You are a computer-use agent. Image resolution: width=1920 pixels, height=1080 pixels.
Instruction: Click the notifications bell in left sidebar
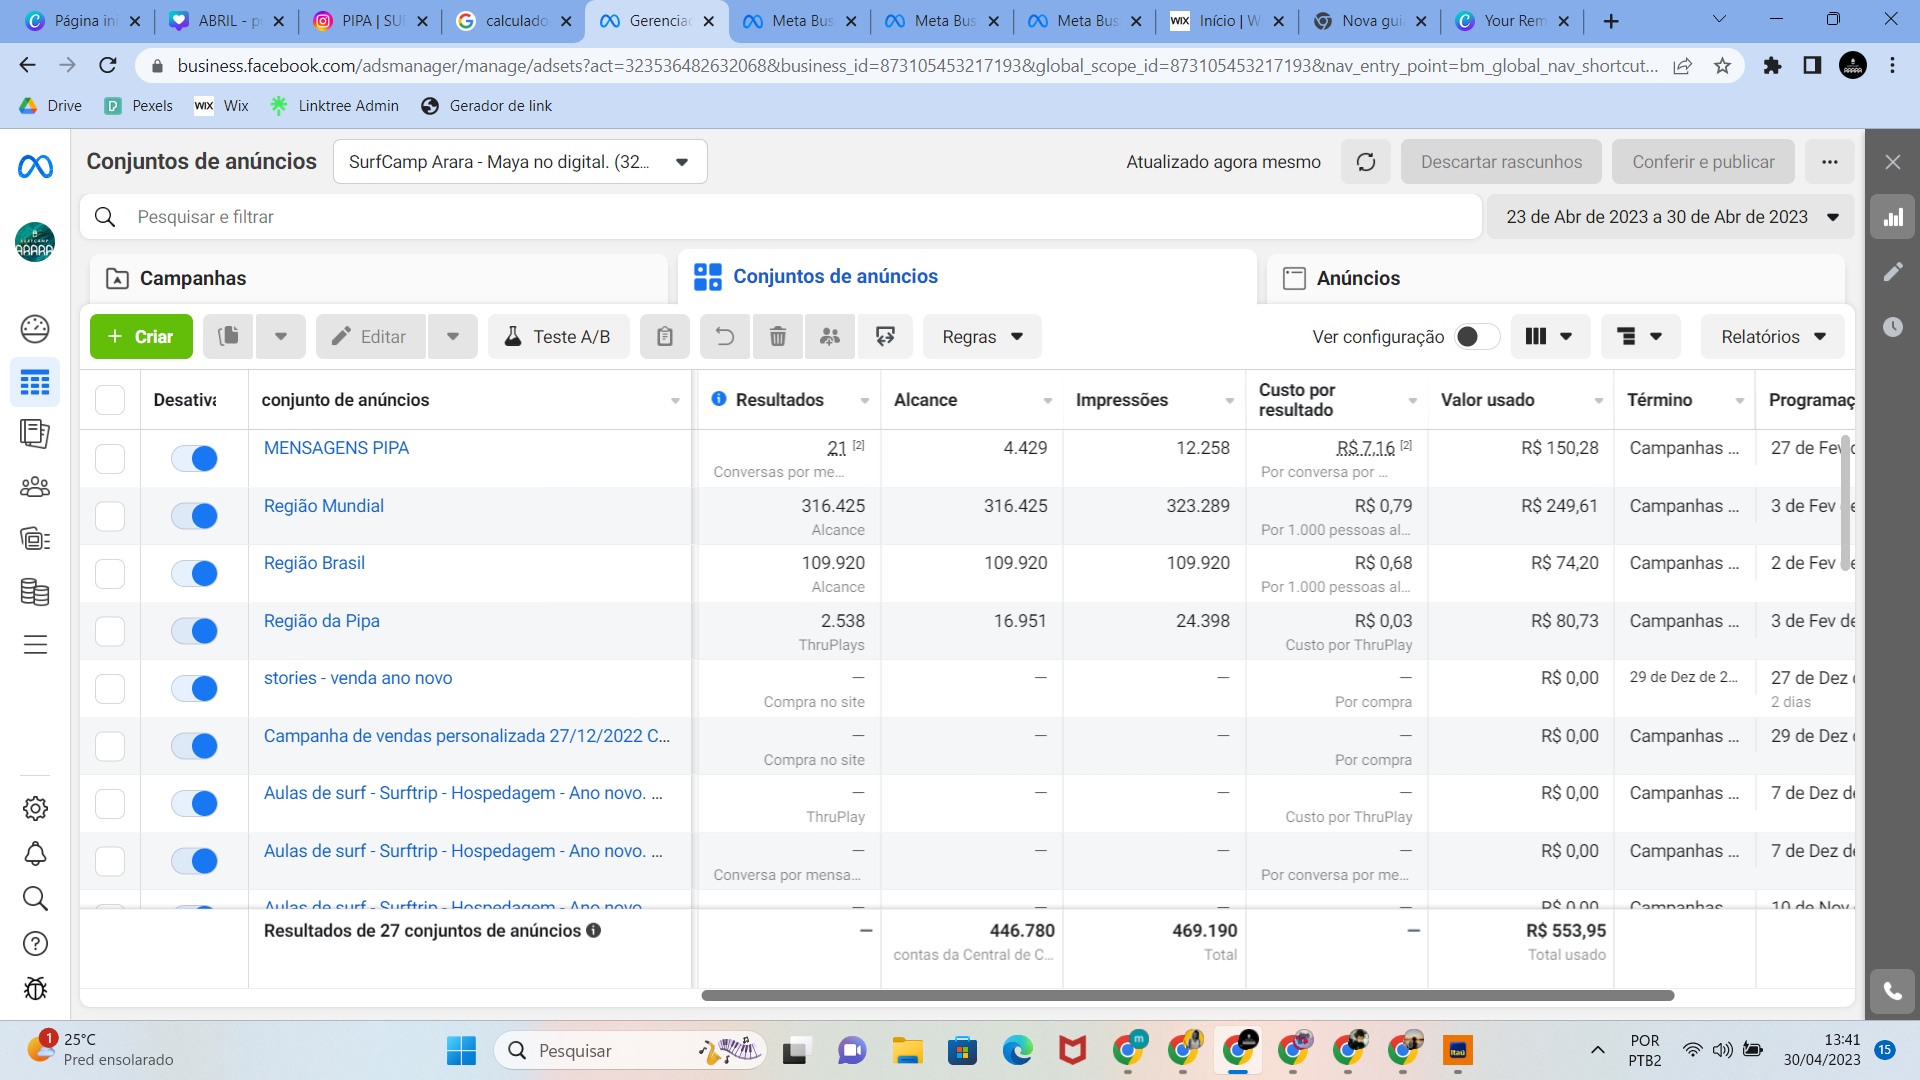pos(35,854)
